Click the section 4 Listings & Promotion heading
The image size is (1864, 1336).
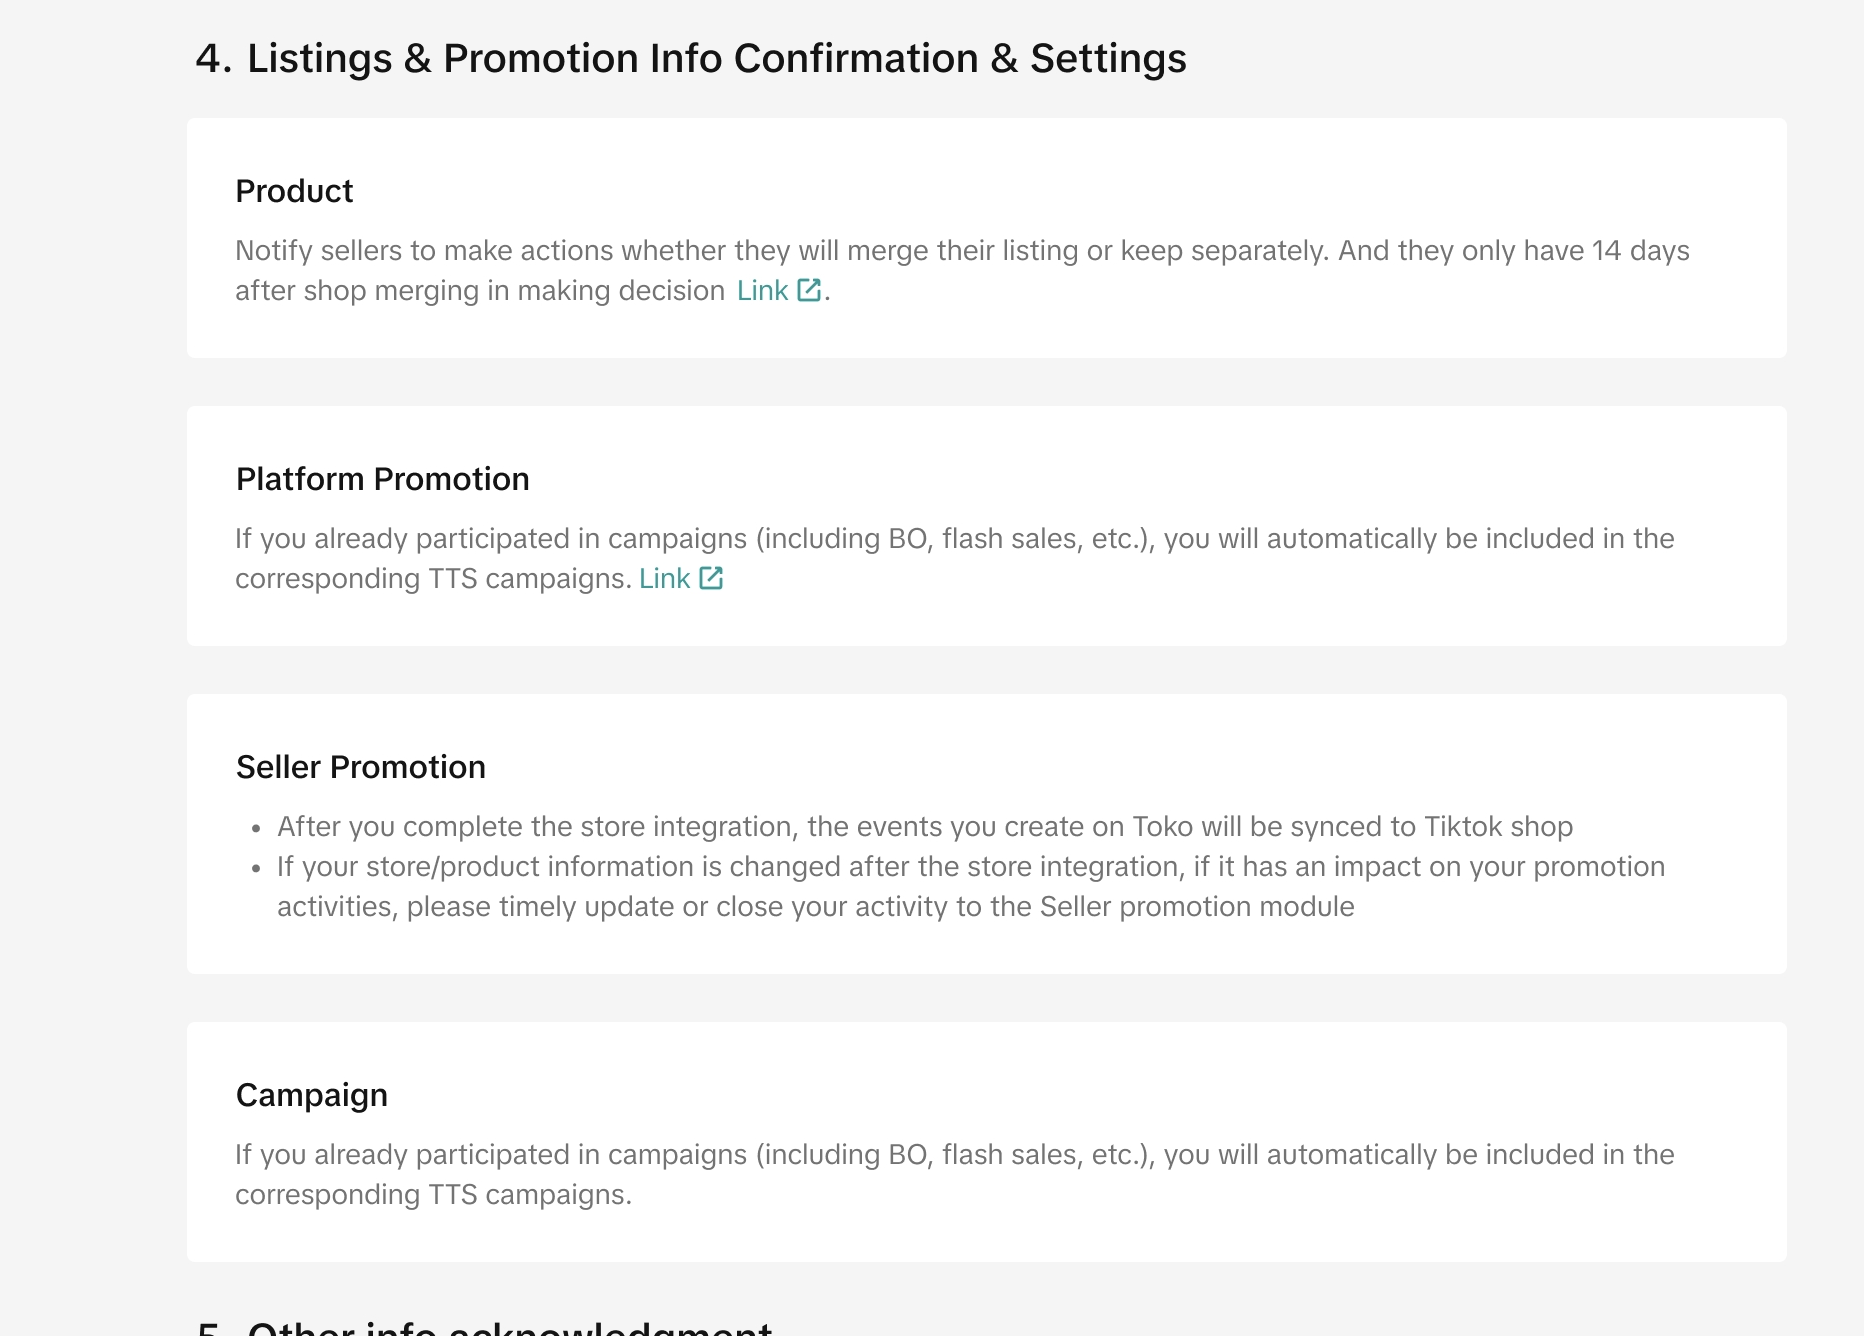pos(691,59)
